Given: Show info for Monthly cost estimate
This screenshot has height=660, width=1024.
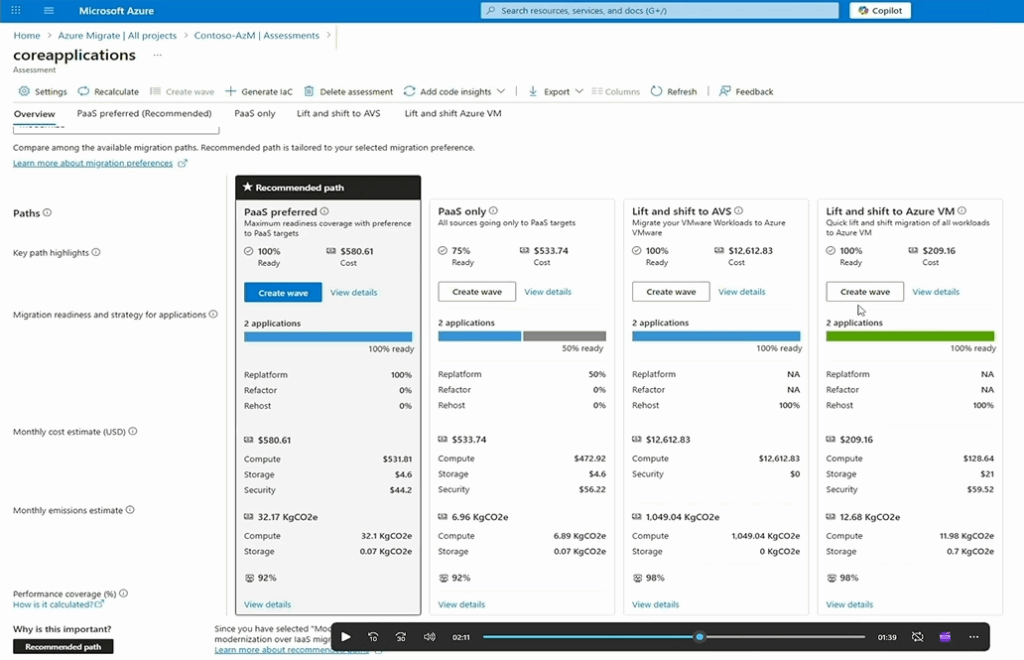Looking at the screenshot, I should pos(133,432).
